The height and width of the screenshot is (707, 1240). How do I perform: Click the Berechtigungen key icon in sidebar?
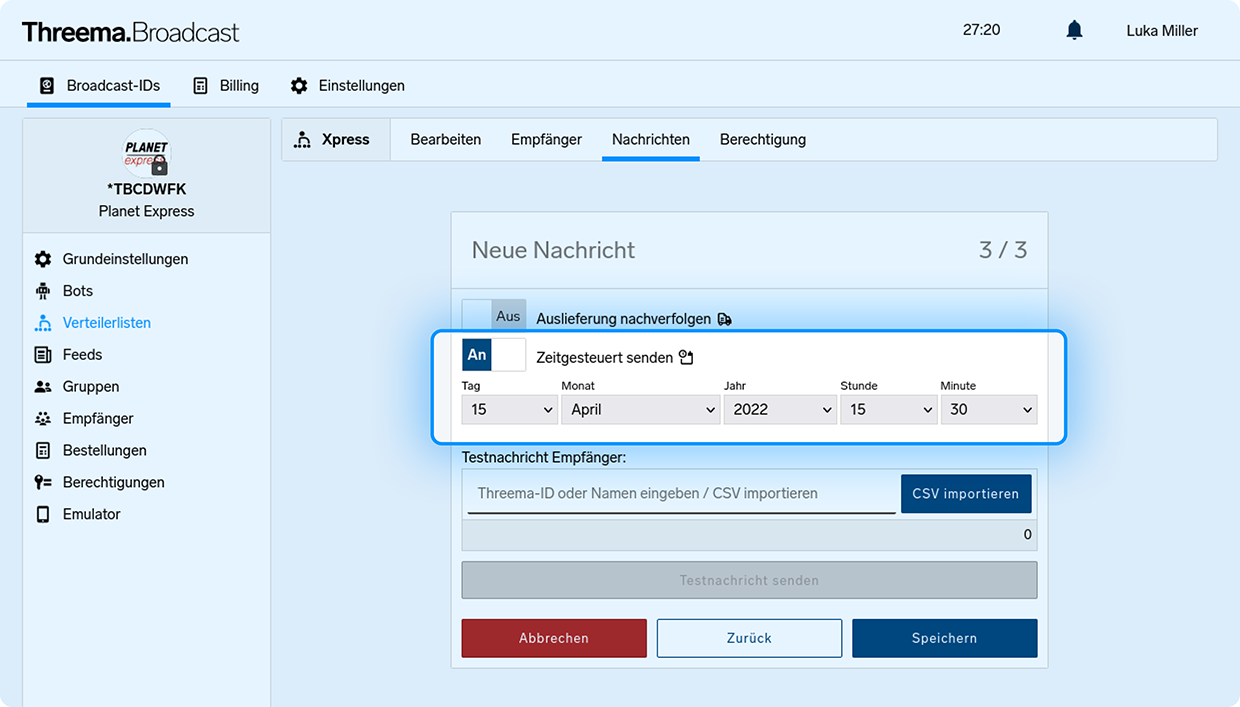[x=43, y=482]
